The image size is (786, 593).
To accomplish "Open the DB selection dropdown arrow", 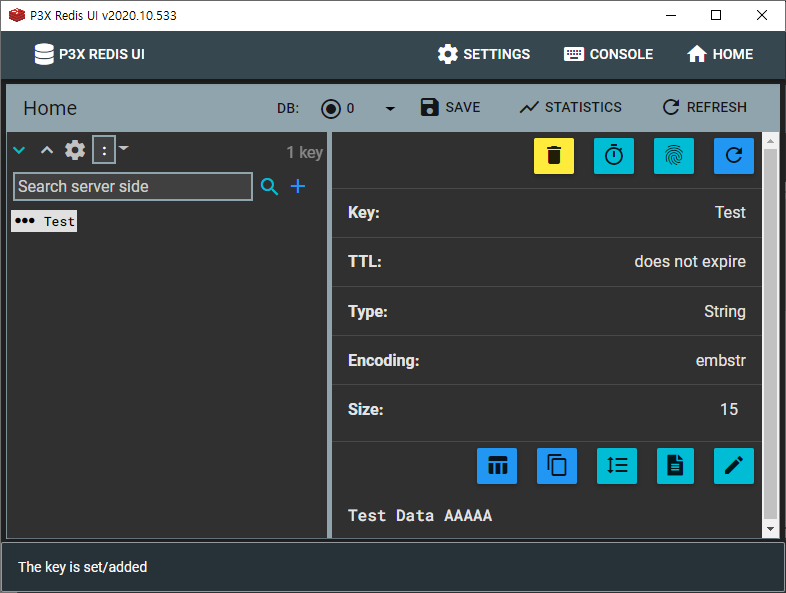I will (390, 108).
